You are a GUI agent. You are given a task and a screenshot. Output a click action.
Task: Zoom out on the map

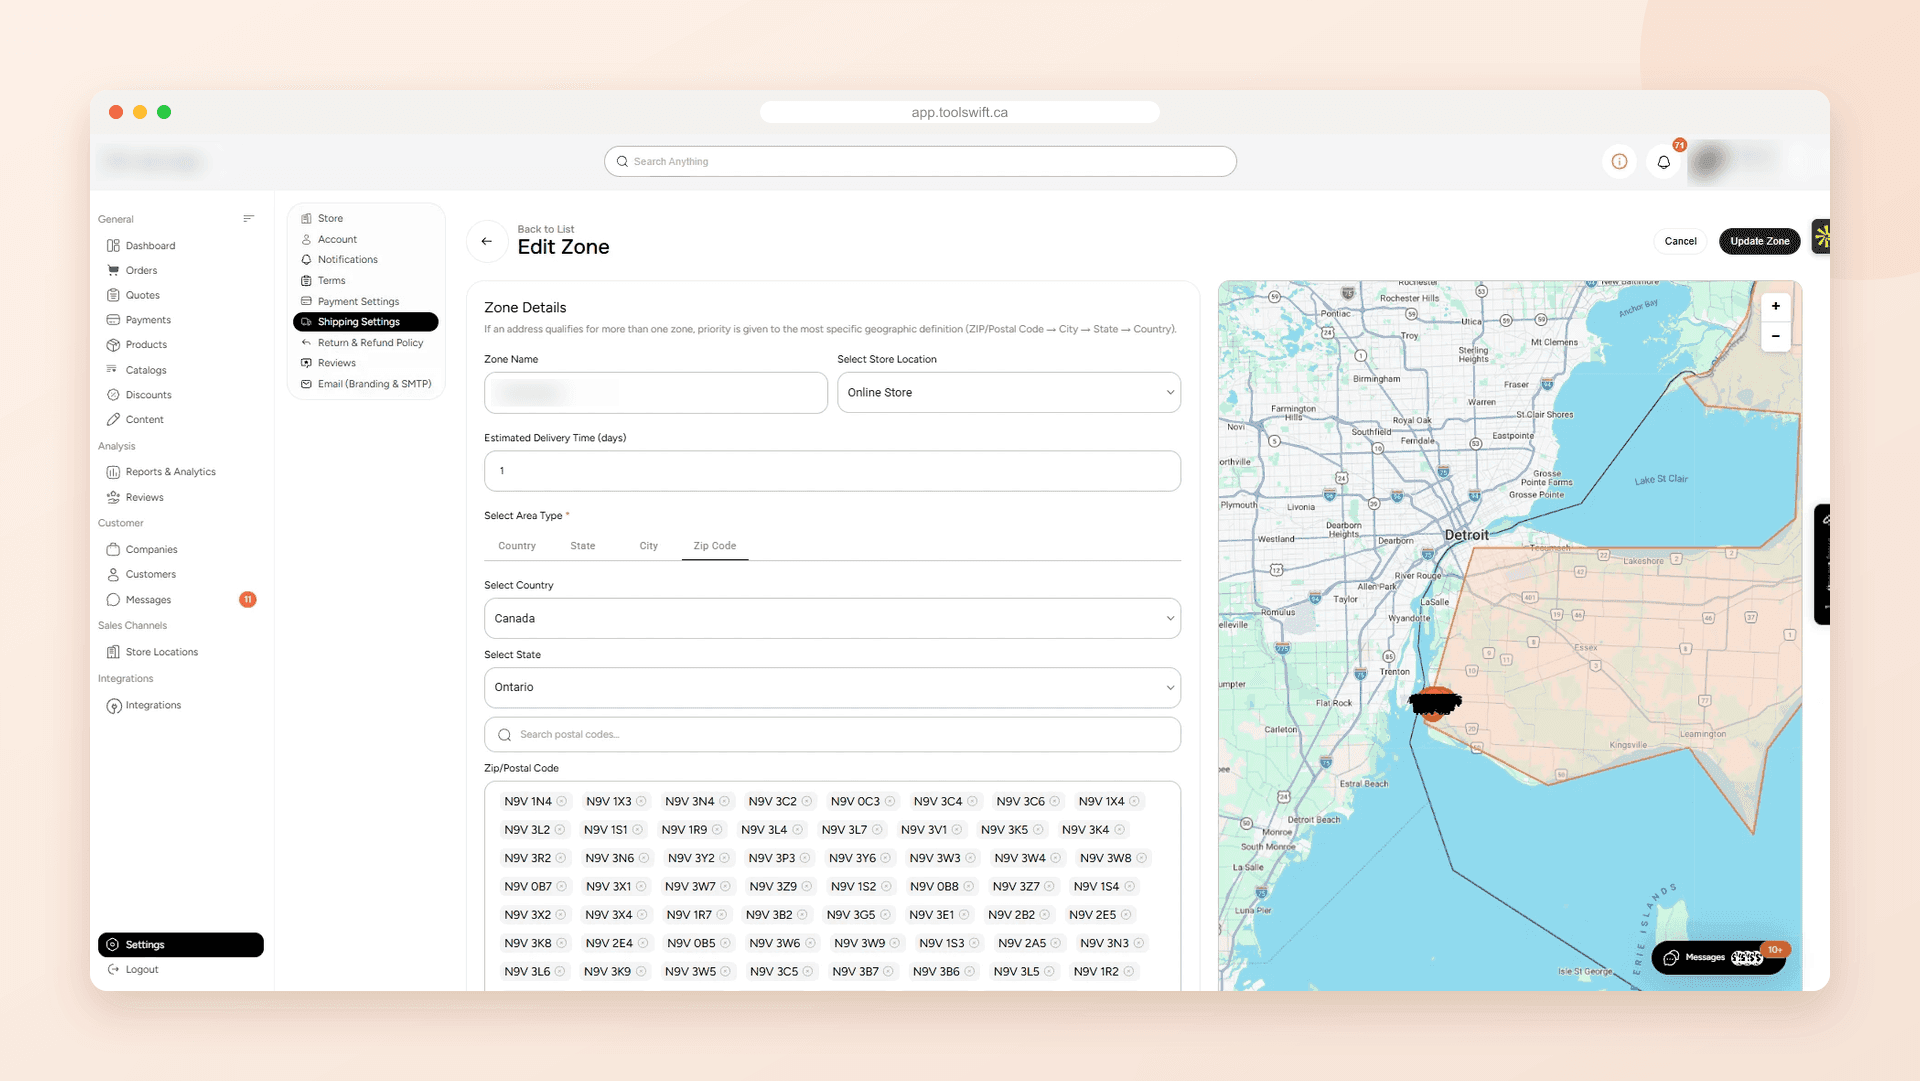[x=1776, y=336]
